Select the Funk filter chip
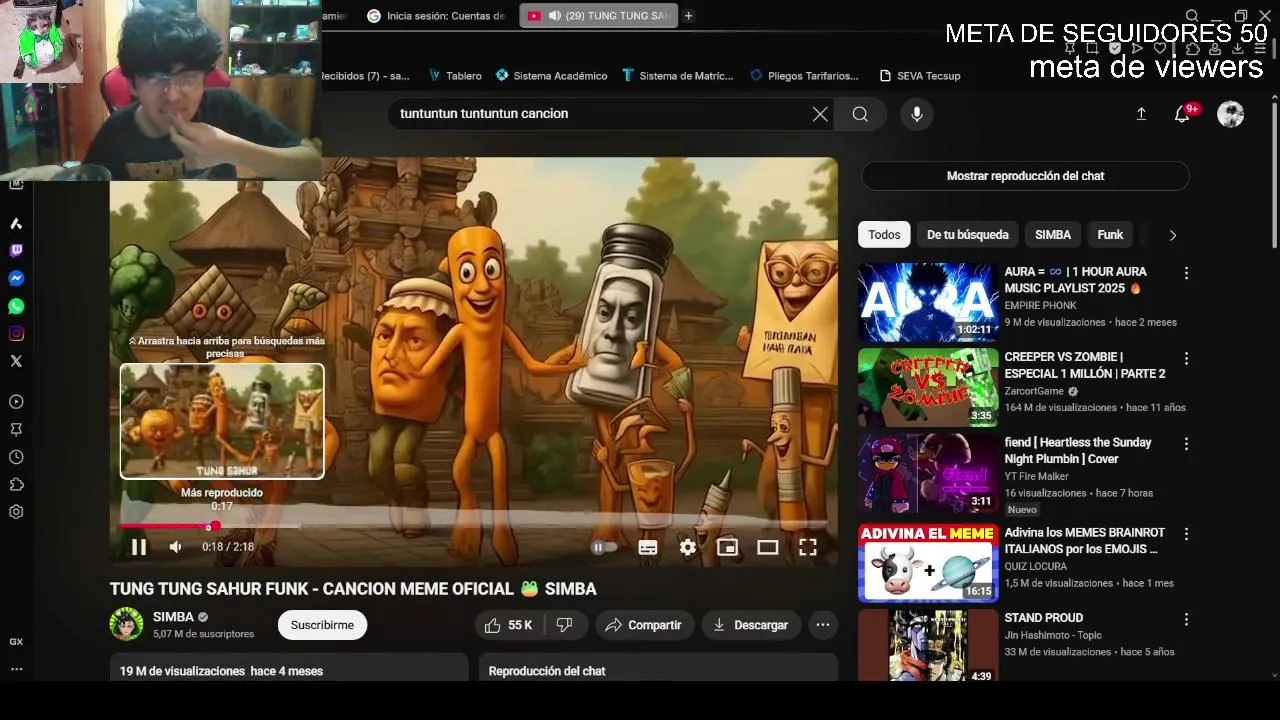This screenshot has width=1280, height=720. tap(1110, 235)
